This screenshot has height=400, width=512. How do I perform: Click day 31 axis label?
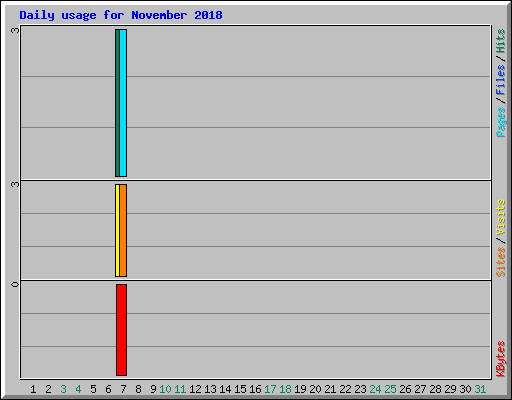click(480, 389)
